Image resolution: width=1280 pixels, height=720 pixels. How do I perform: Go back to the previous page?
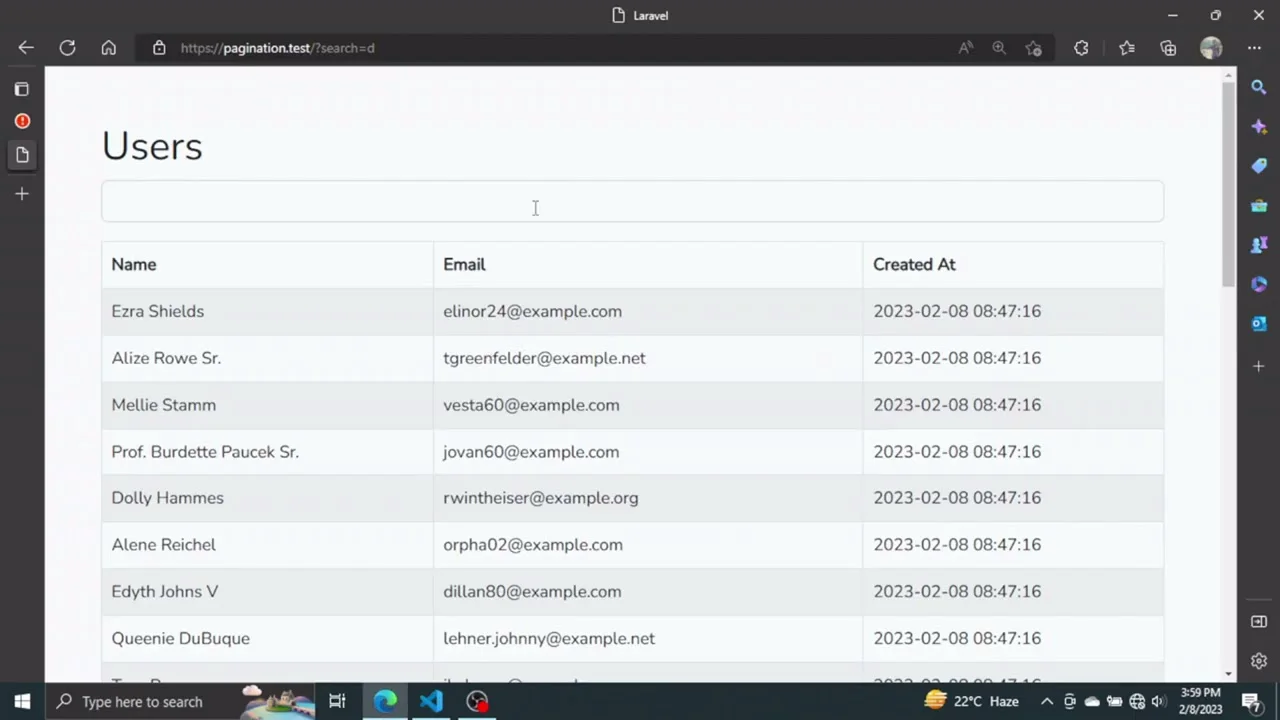pos(26,48)
